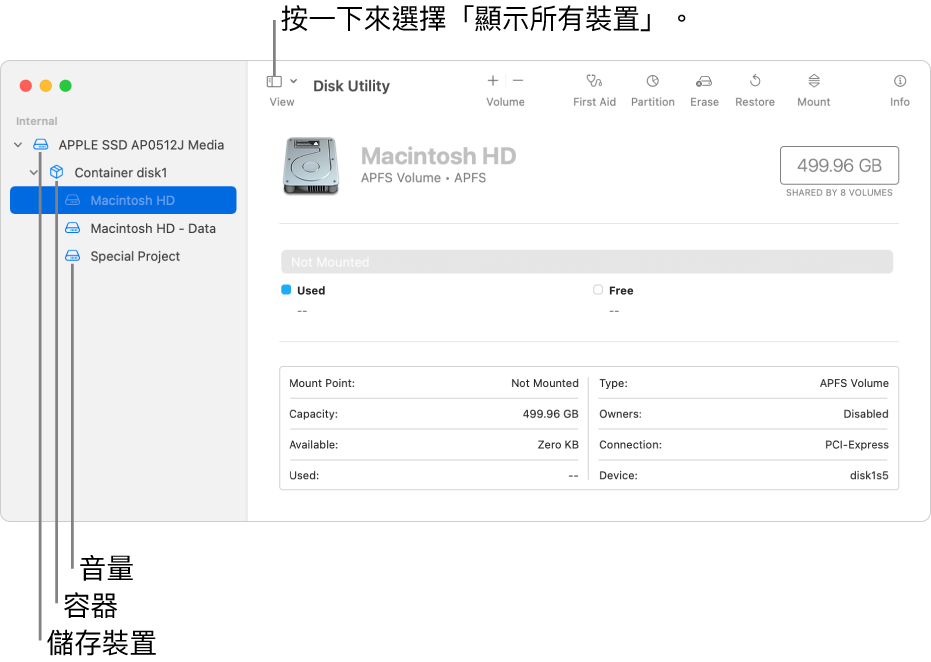Click the View toolbar label

pos(282,102)
